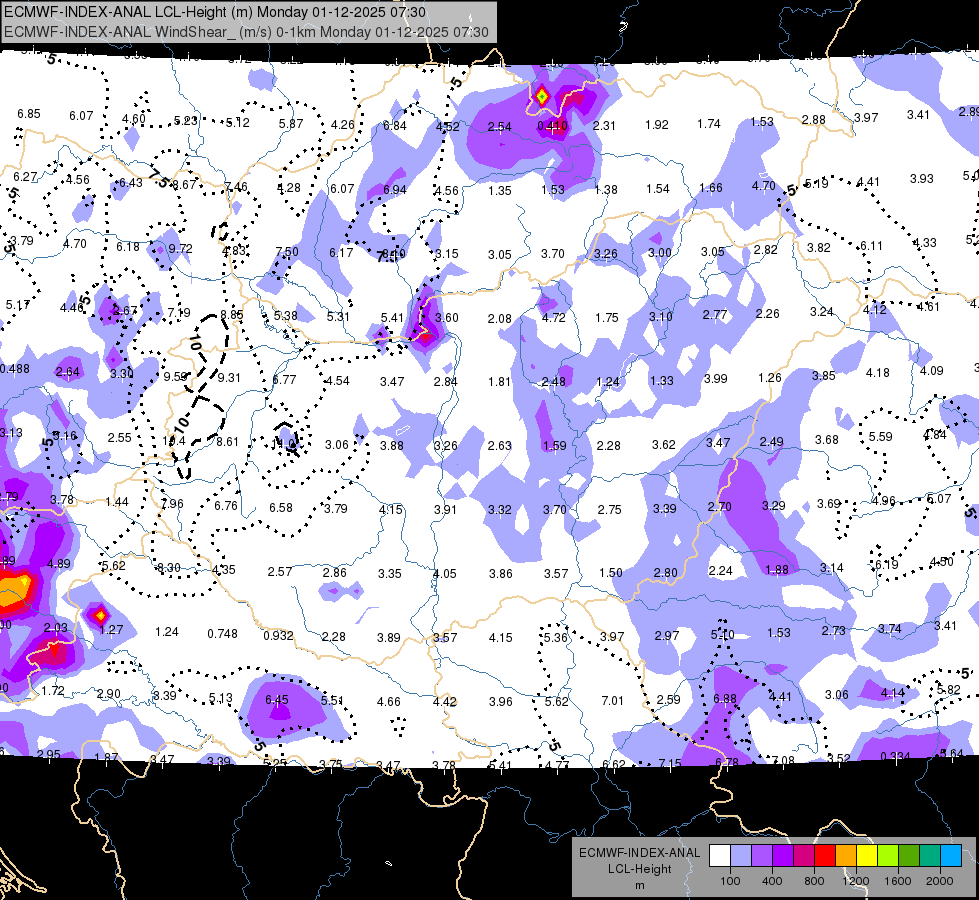979x900 pixels.
Task: Select the grid value 5.13
Action: [x=221, y=698]
